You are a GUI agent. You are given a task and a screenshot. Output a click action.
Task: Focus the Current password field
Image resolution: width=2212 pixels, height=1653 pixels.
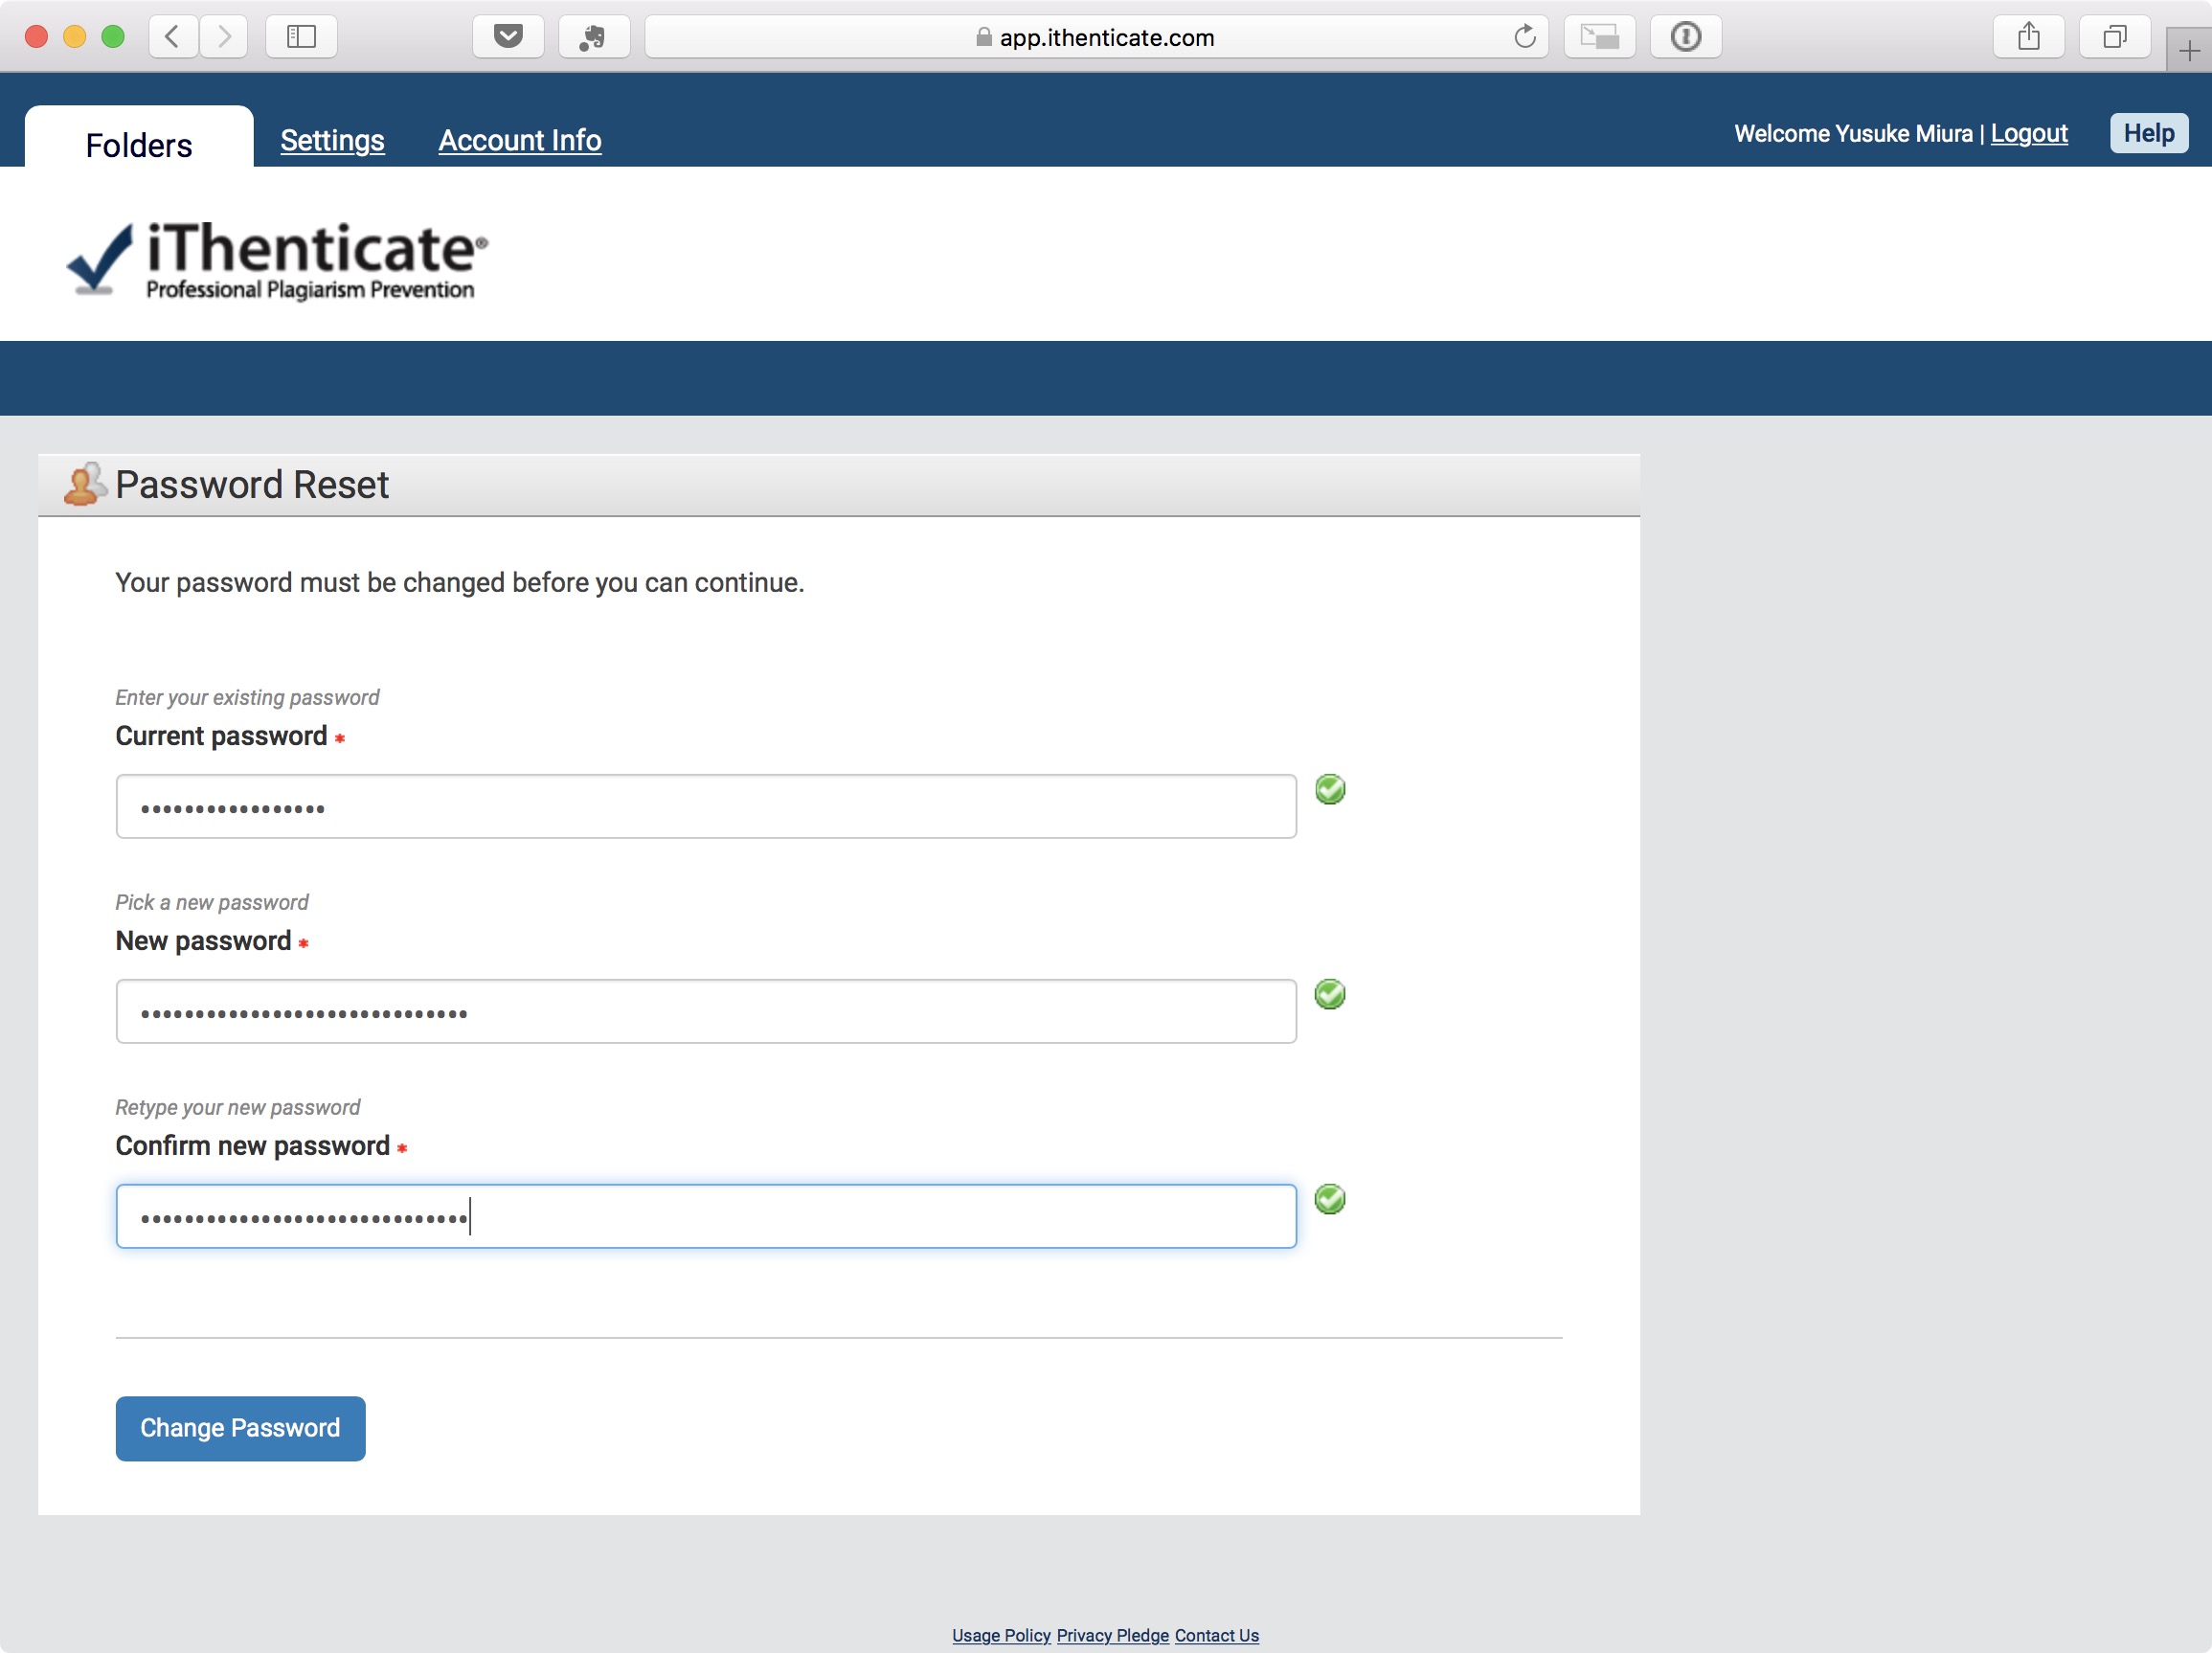click(705, 806)
